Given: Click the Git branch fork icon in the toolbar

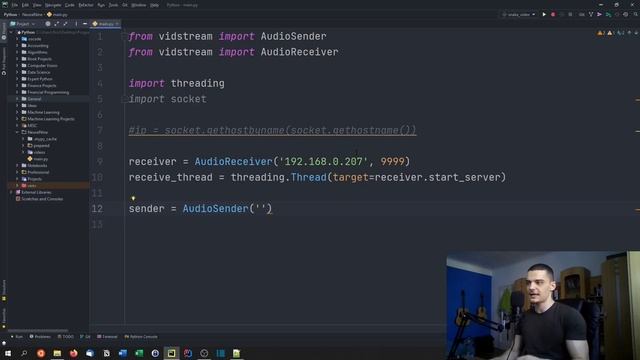Looking at the screenshot, I should pyautogui.click(x=591, y=14).
